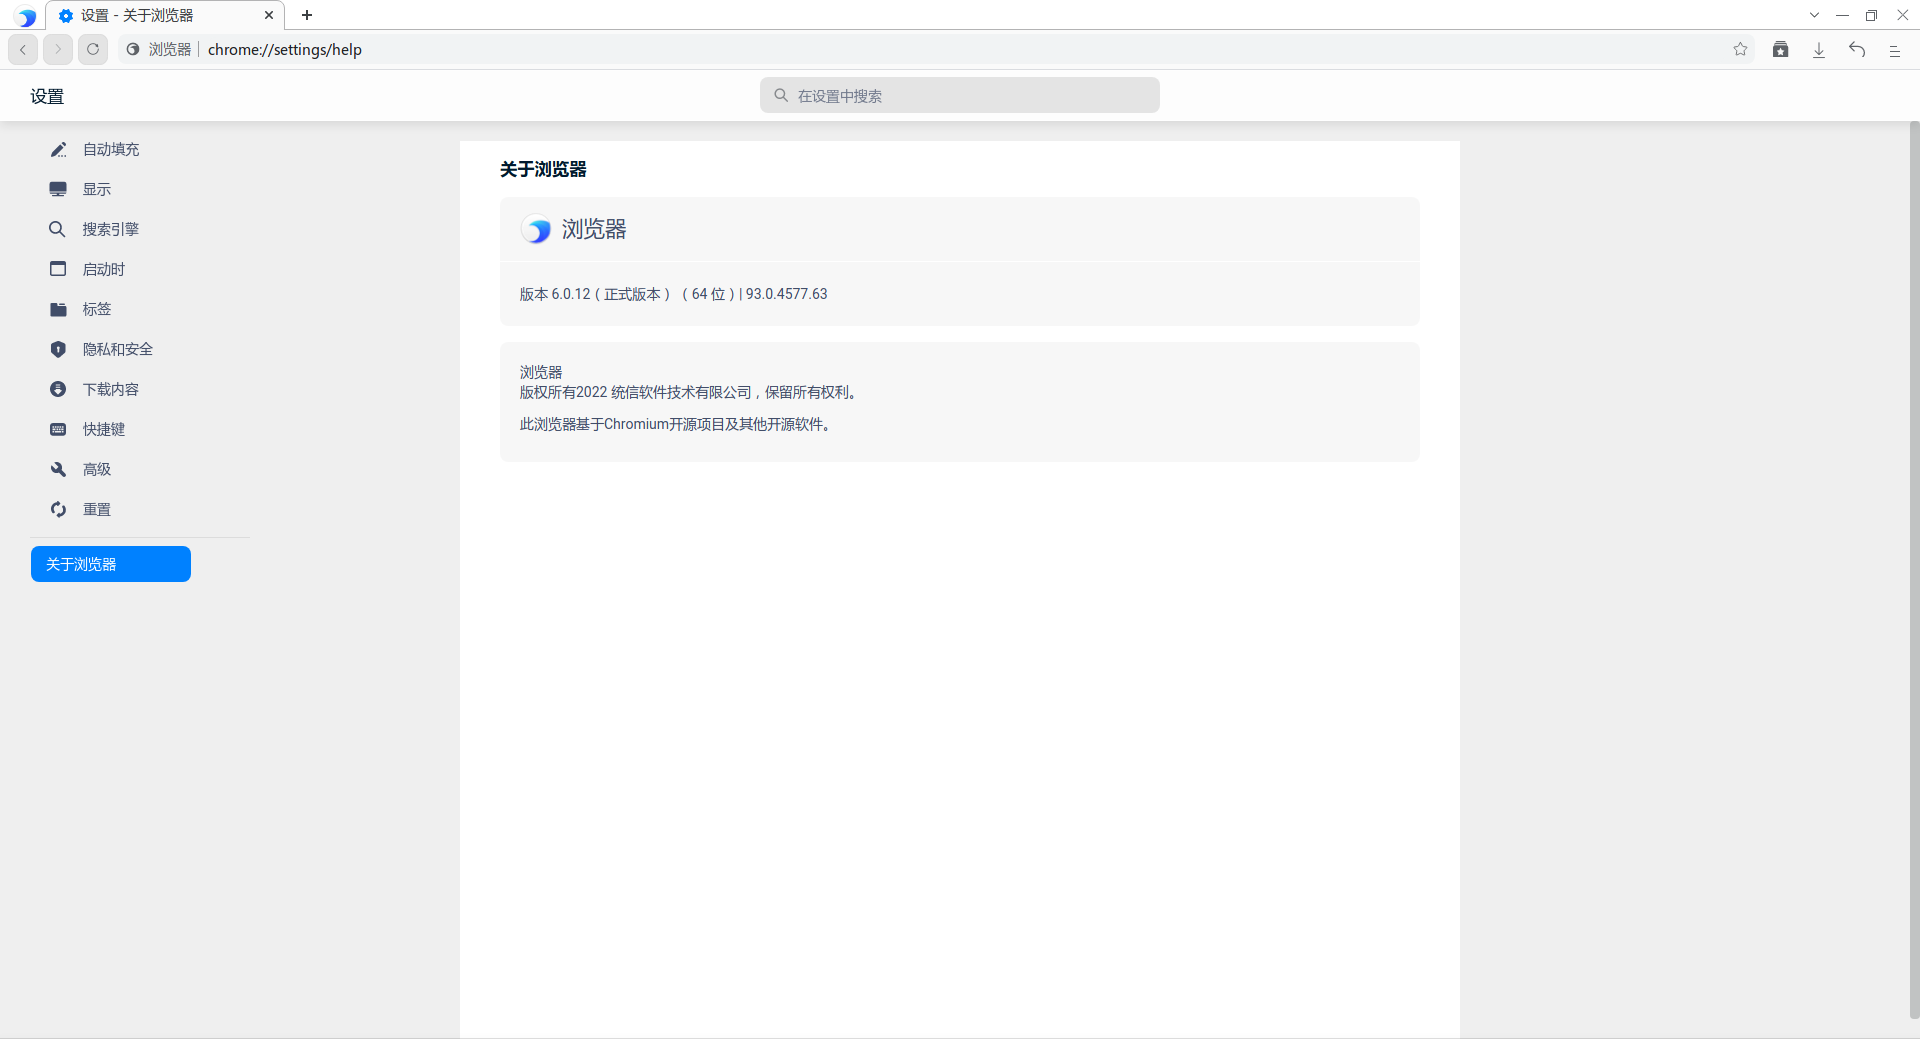Open the browser main menu icon
1920x1039 pixels.
(x=1894, y=50)
